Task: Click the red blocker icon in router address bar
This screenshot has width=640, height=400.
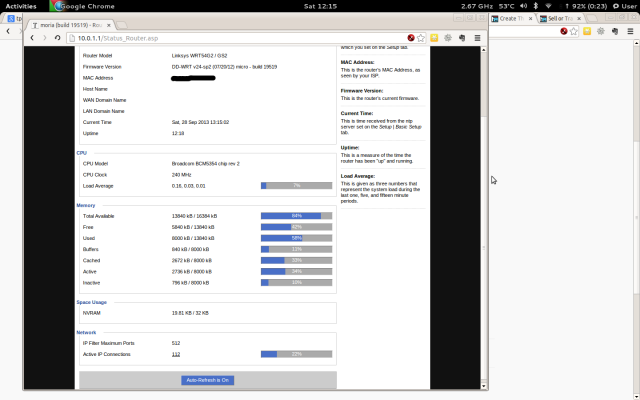Action: point(411,38)
